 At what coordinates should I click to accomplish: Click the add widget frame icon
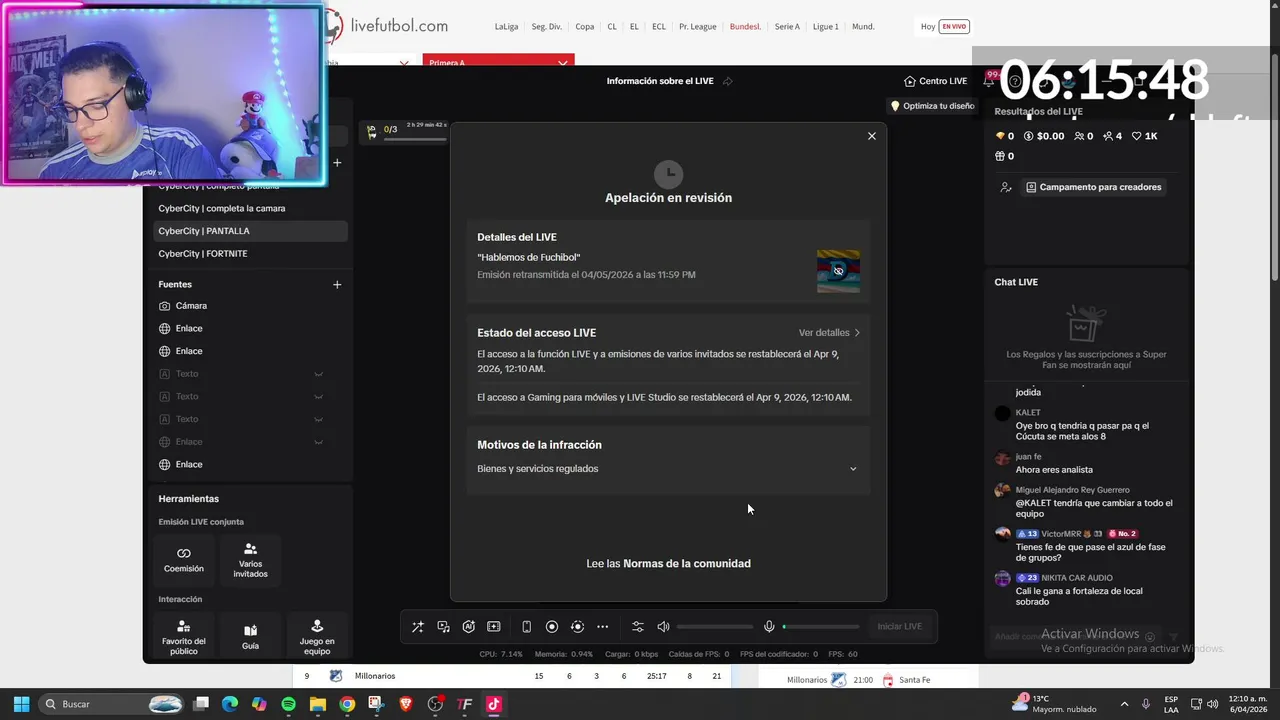[x=494, y=627]
